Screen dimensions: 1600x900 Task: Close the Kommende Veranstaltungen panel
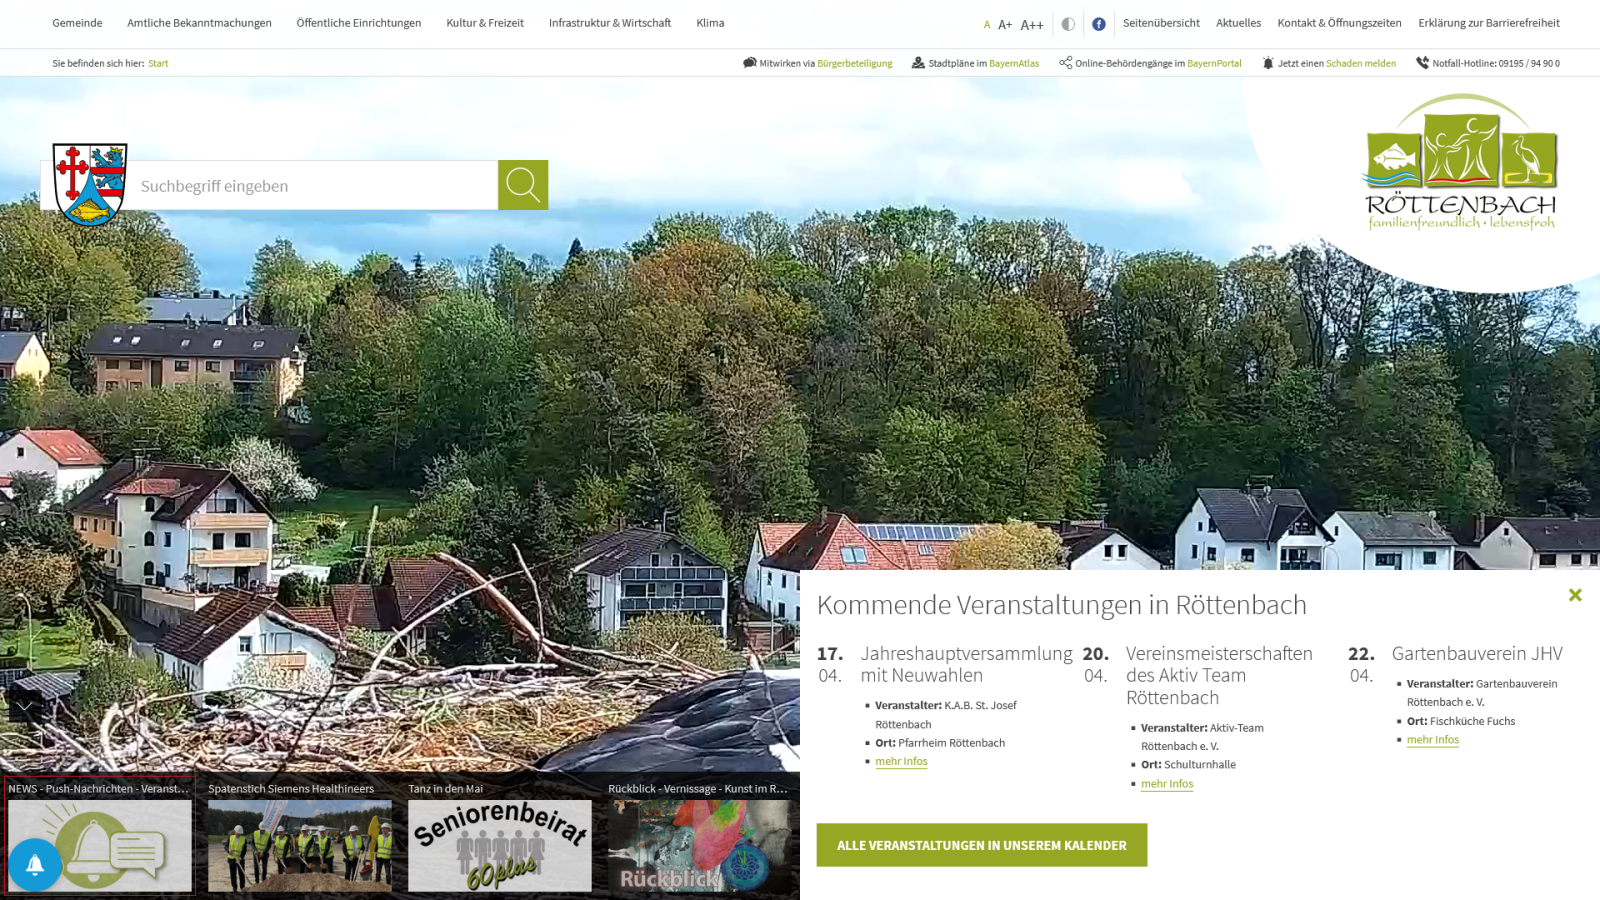pyautogui.click(x=1575, y=595)
